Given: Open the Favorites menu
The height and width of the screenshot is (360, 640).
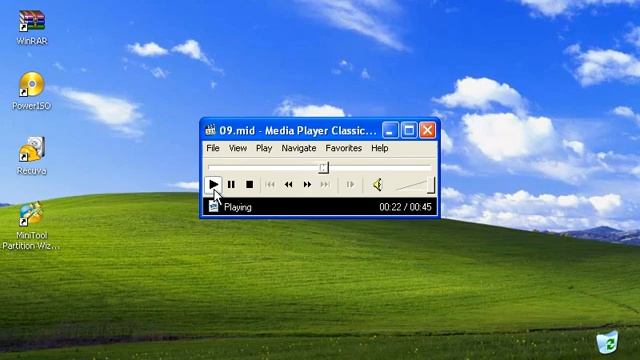Looking at the screenshot, I should [x=343, y=148].
